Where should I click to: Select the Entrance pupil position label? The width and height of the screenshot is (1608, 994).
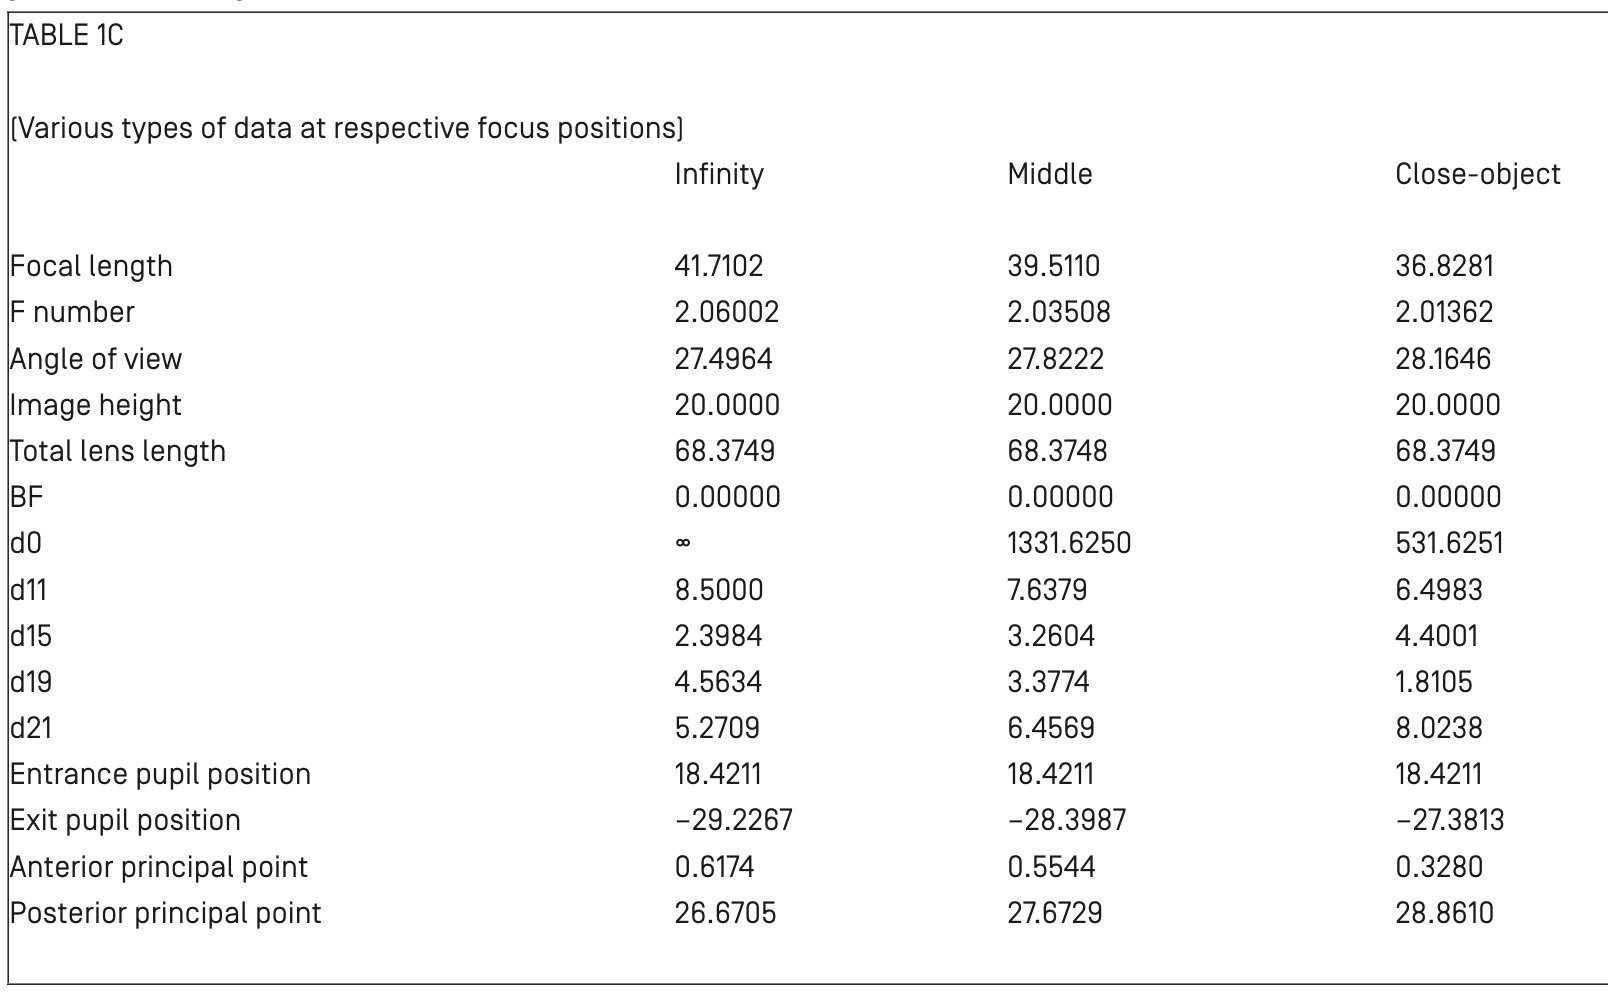click(x=160, y=774)
